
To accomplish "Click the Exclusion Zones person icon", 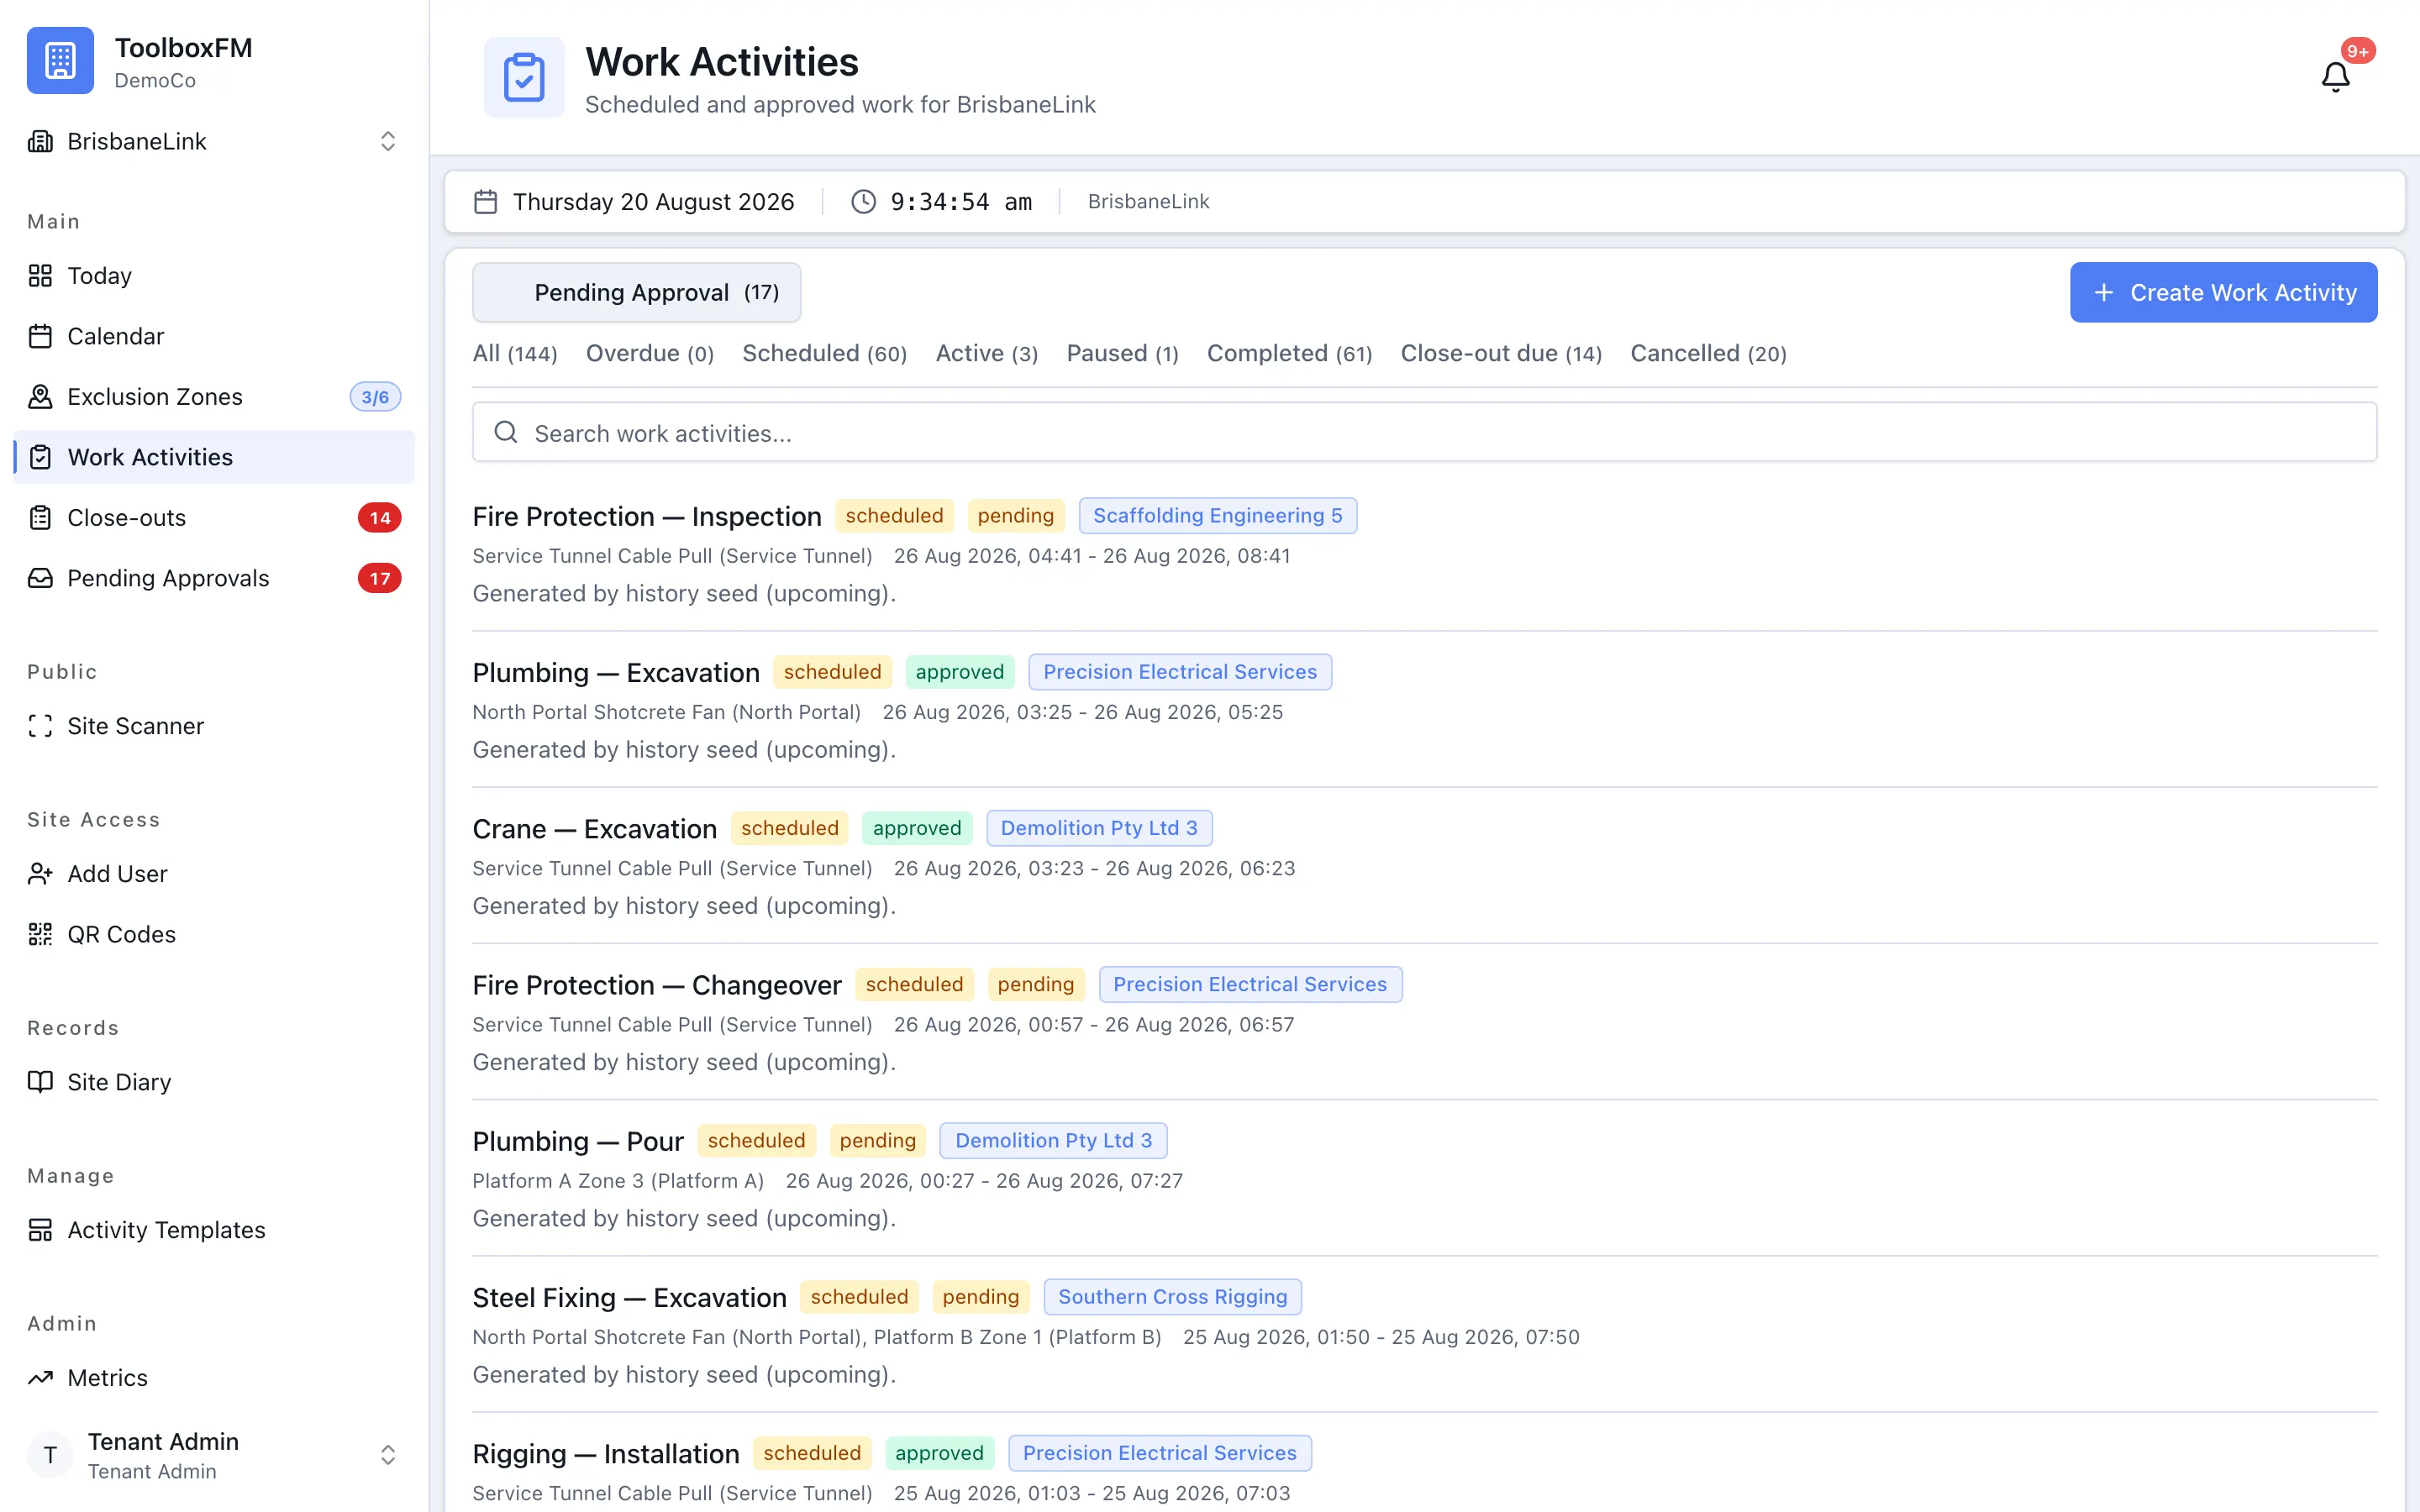I will 40,397.
